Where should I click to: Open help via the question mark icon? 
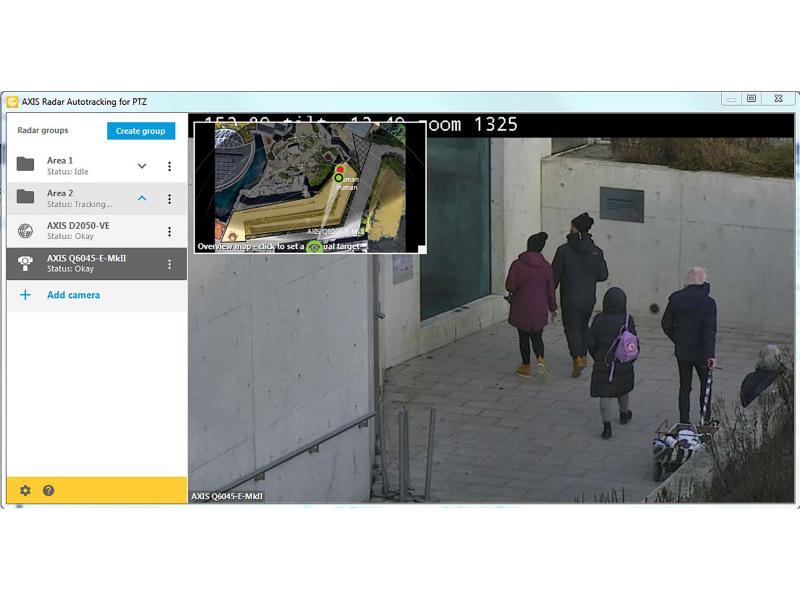coord(48,490)
